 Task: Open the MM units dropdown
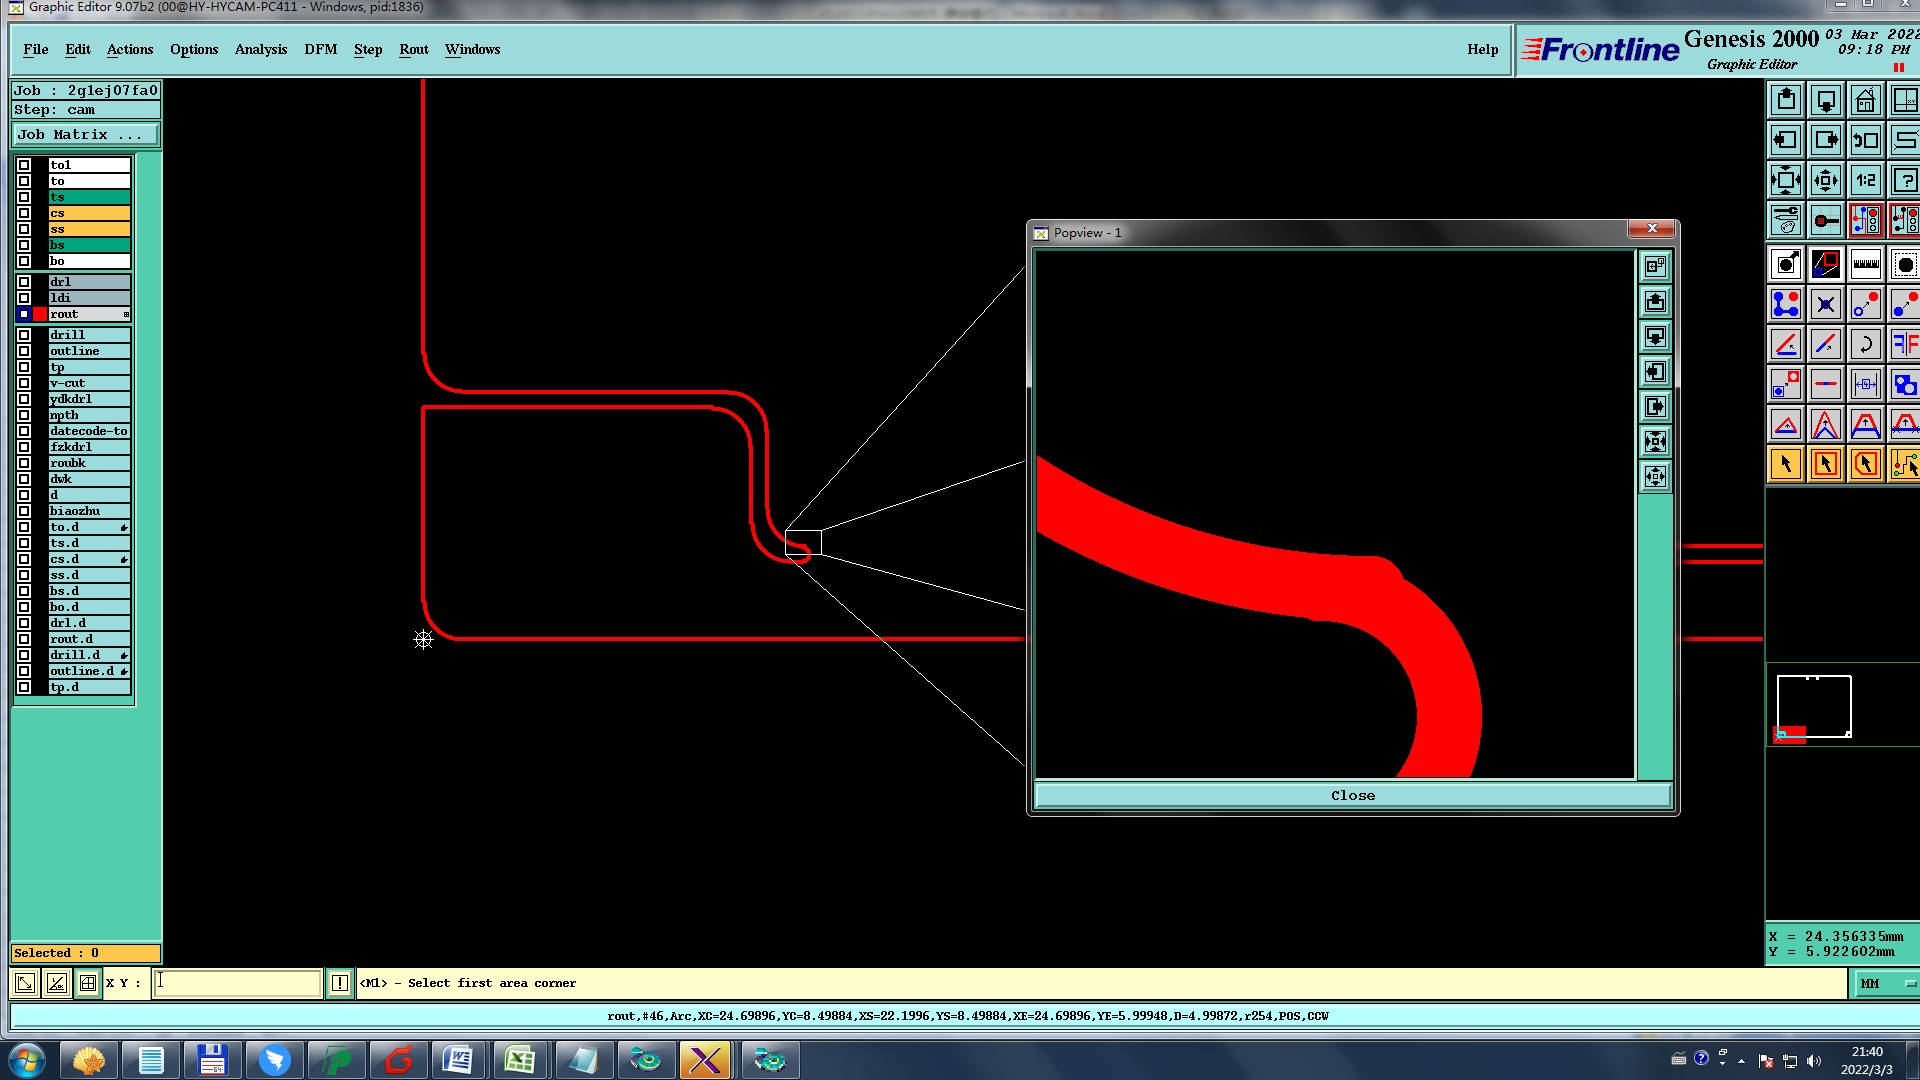tap(1887, 984)
